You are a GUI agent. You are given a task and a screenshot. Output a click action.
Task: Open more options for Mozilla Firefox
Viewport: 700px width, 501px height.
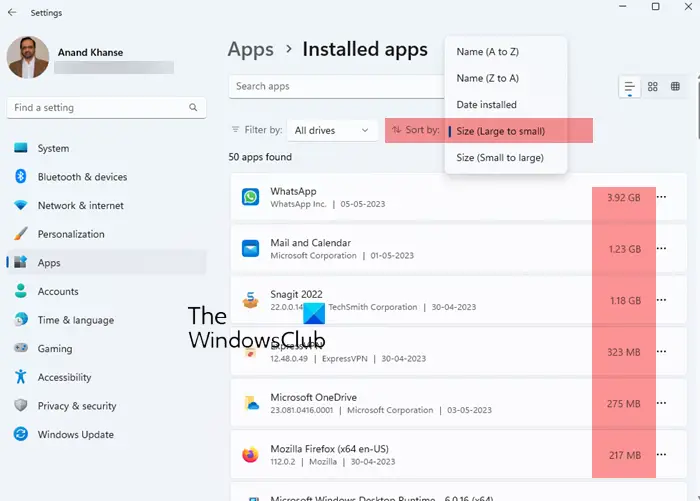pos(662,455)
